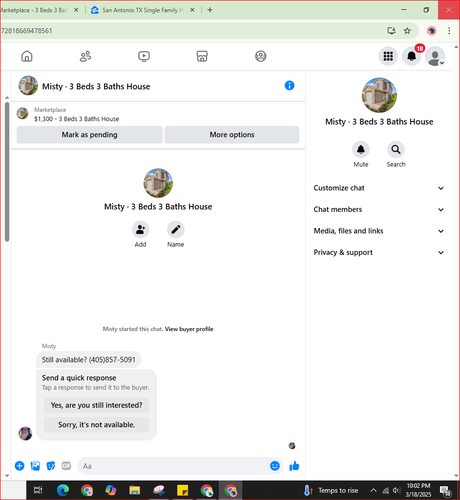Click Mark as pending button
The image size is (460, 500).
[89, 135]
